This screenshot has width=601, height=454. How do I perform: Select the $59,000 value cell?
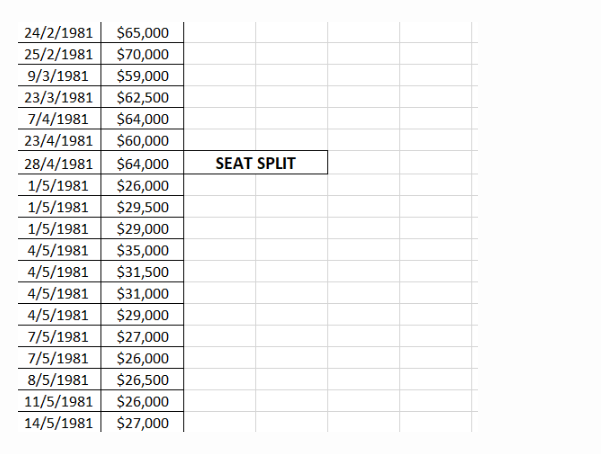coord(143,75)
